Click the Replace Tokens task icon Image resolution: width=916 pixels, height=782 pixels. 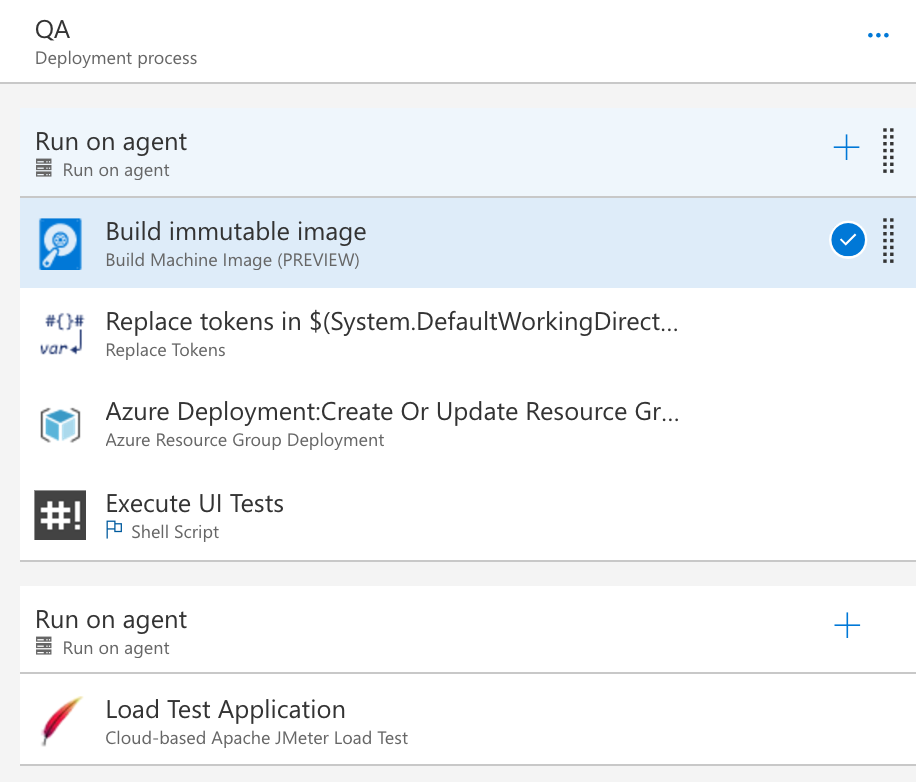63,334
